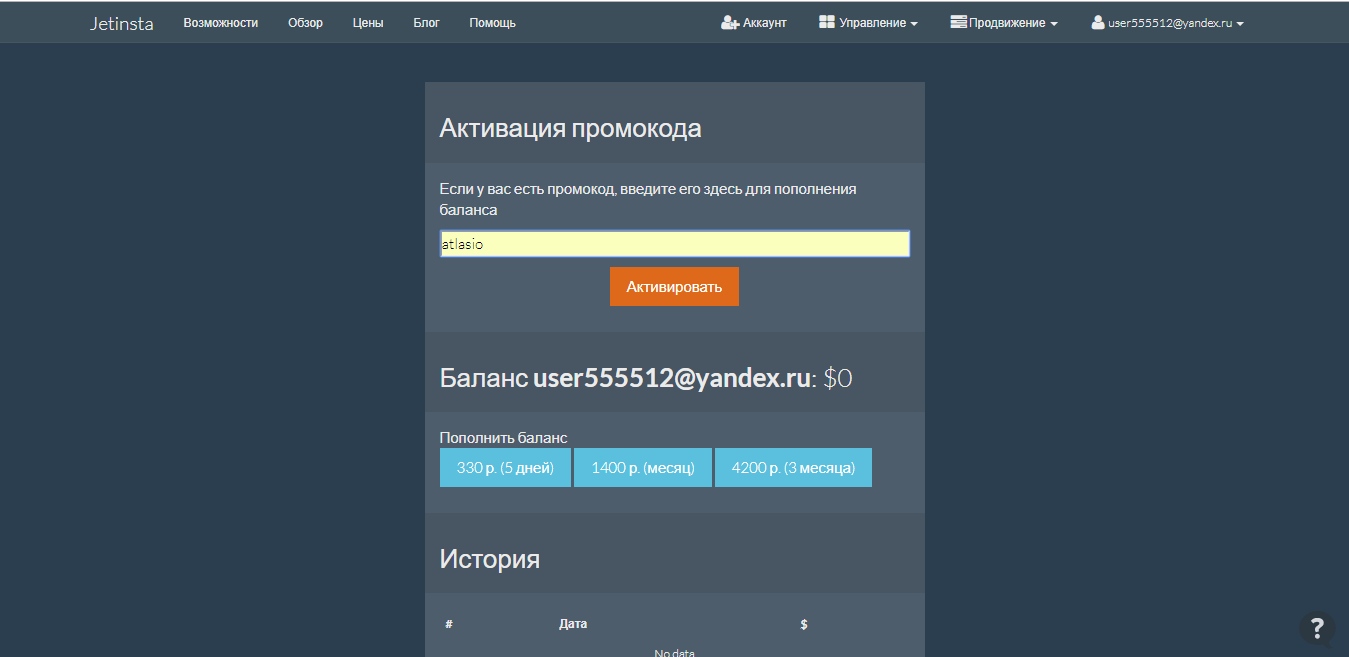This screenshot has width=1349, height=657.
Task: Open the Цены pricing page
Action: 368,23
